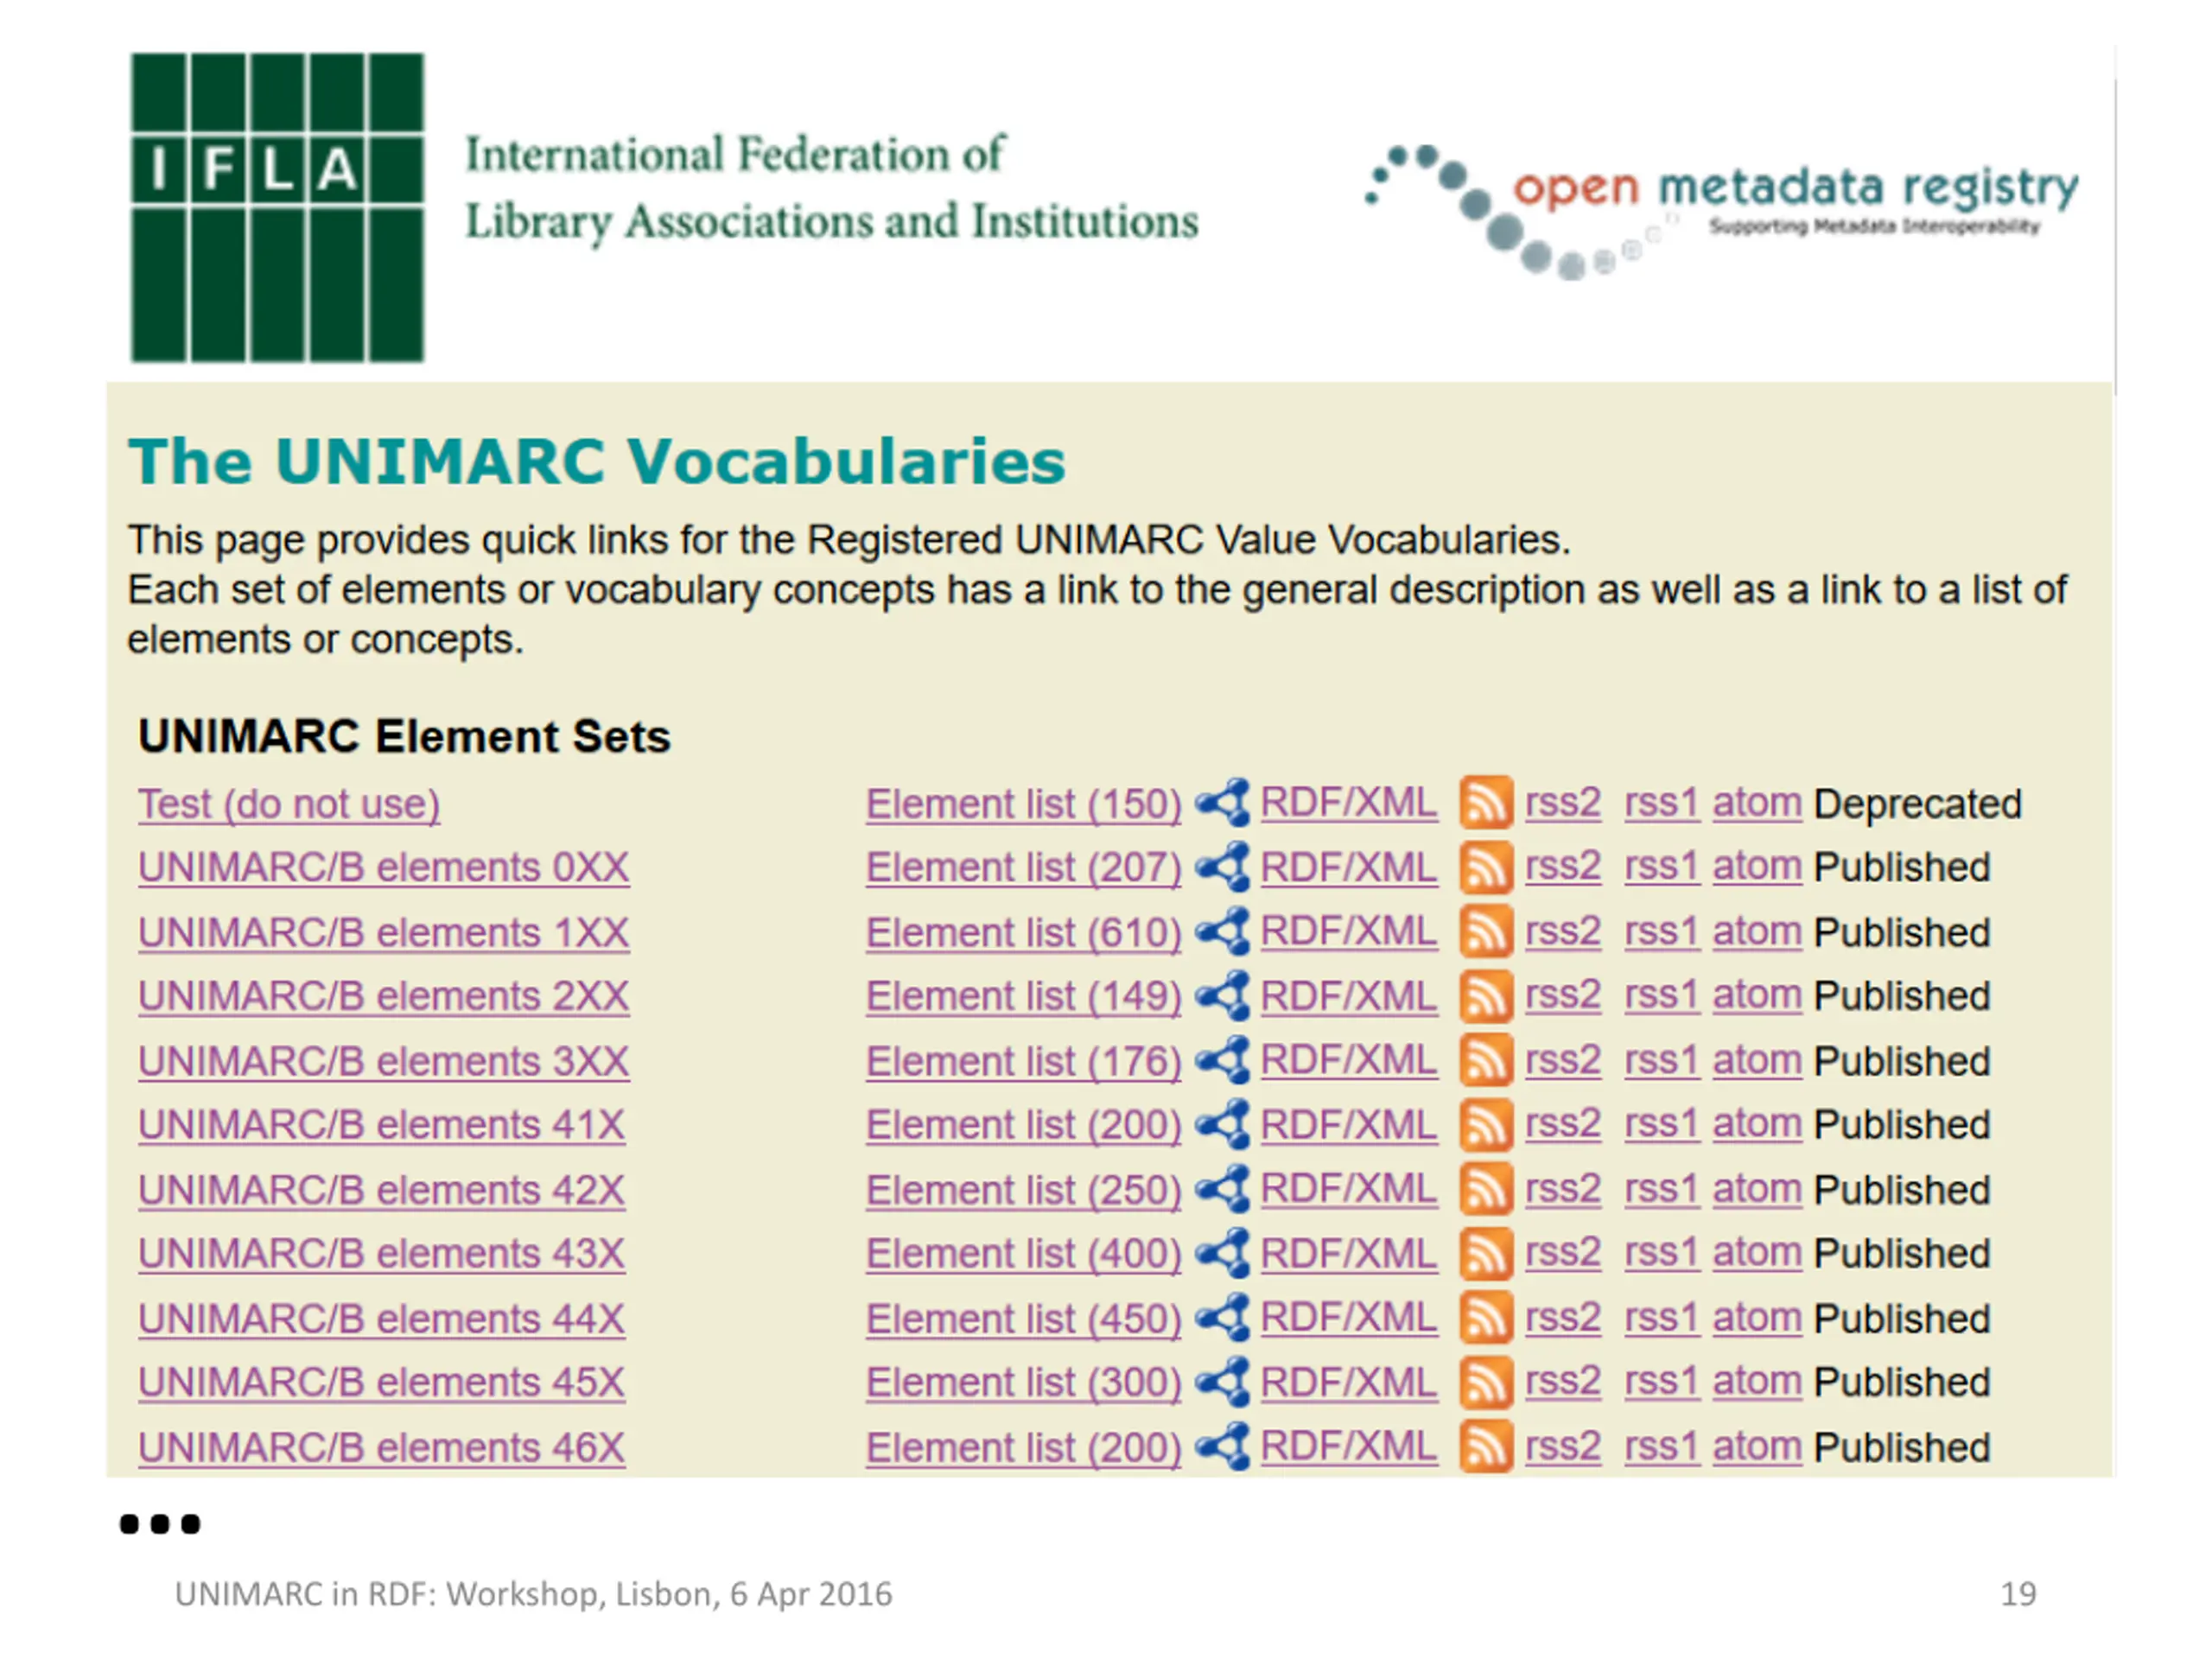Open Element list (207) link
This screenshot has height=1659, width=2212.
(x=1024, y=868)
